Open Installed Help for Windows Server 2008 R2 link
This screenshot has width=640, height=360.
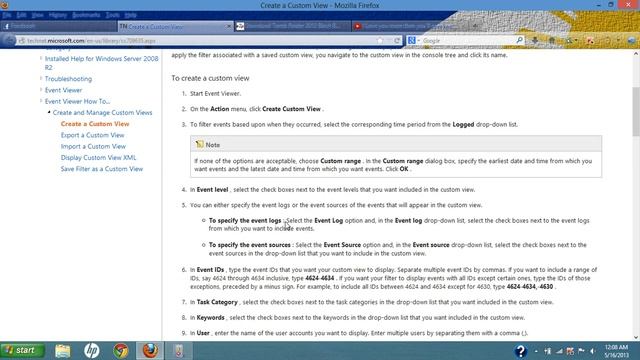101,63
